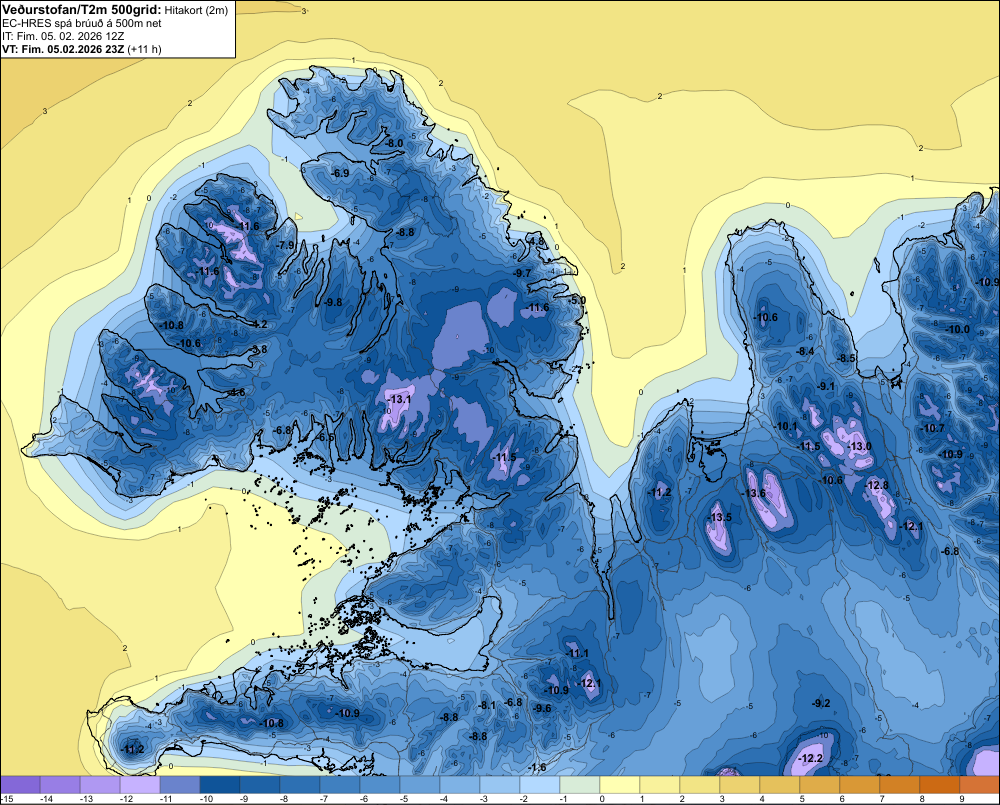Click the legend swatch between -15 and -14
Viewport: 1000px width, 805px height.
pyautogui.click(x=20, y=784)
